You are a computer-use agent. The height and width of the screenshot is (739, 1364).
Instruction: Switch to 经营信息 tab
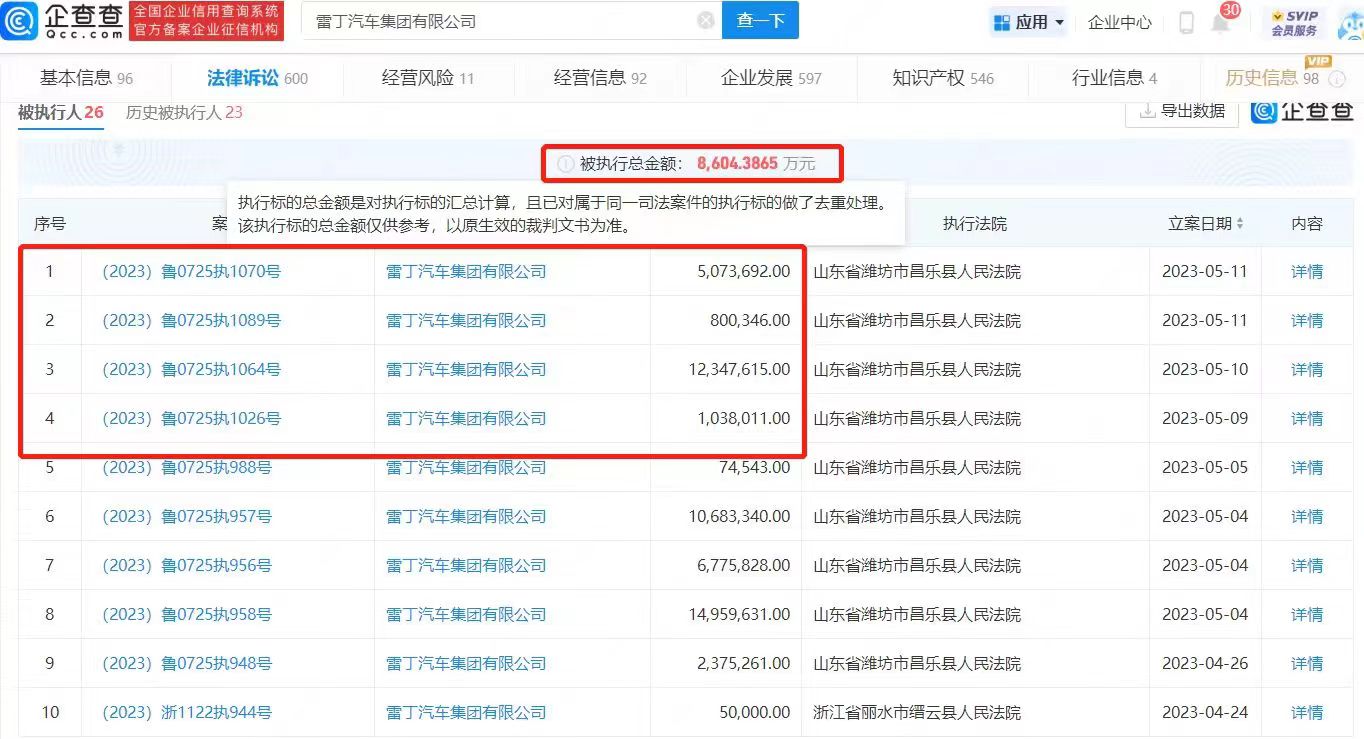point(600,78)
